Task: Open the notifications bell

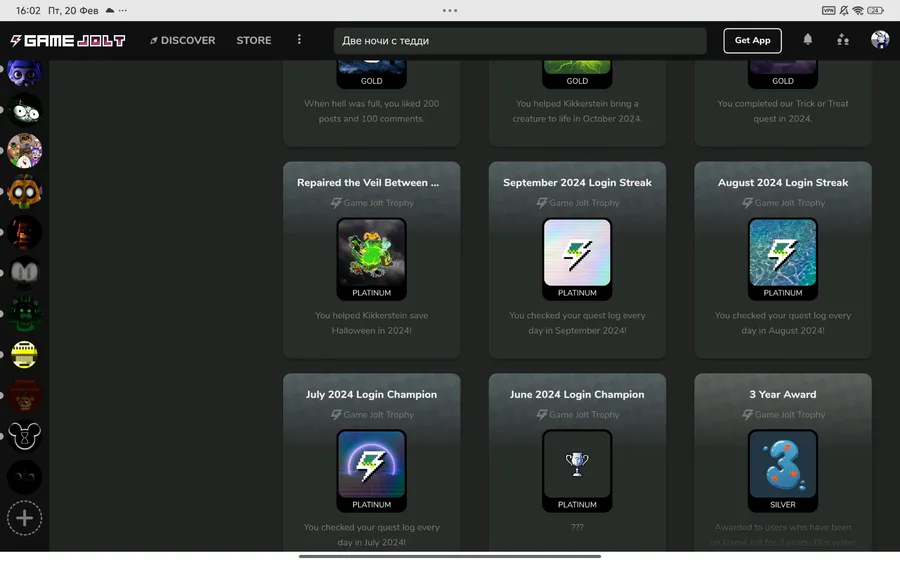Action: tap(808, 40)
